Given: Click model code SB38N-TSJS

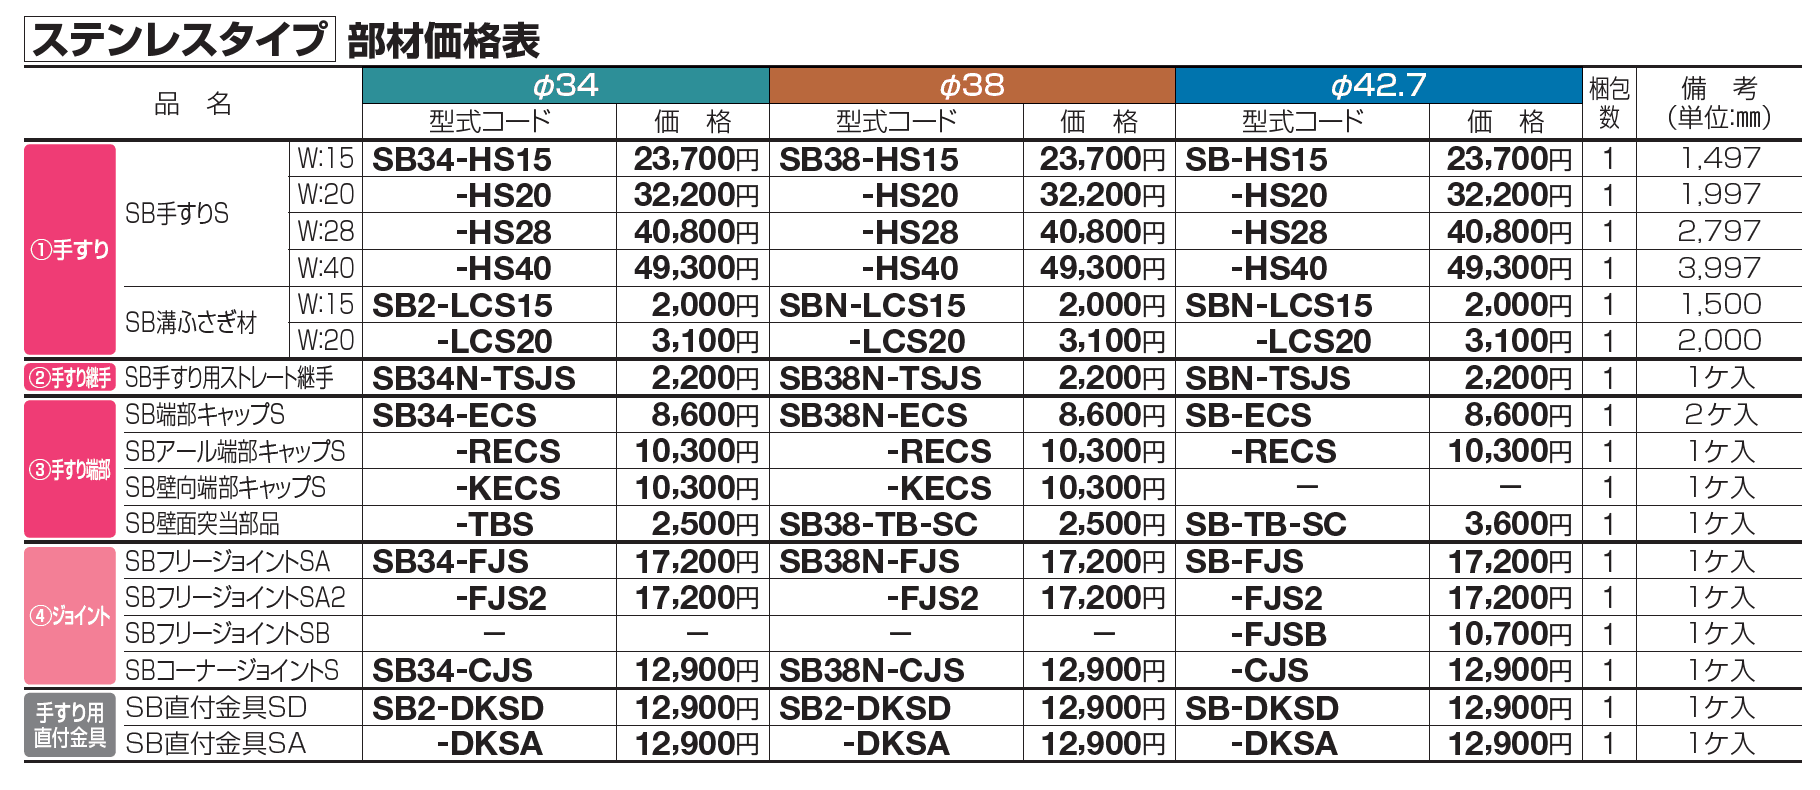Looking at the screenshot, I should tap(880, 378).
